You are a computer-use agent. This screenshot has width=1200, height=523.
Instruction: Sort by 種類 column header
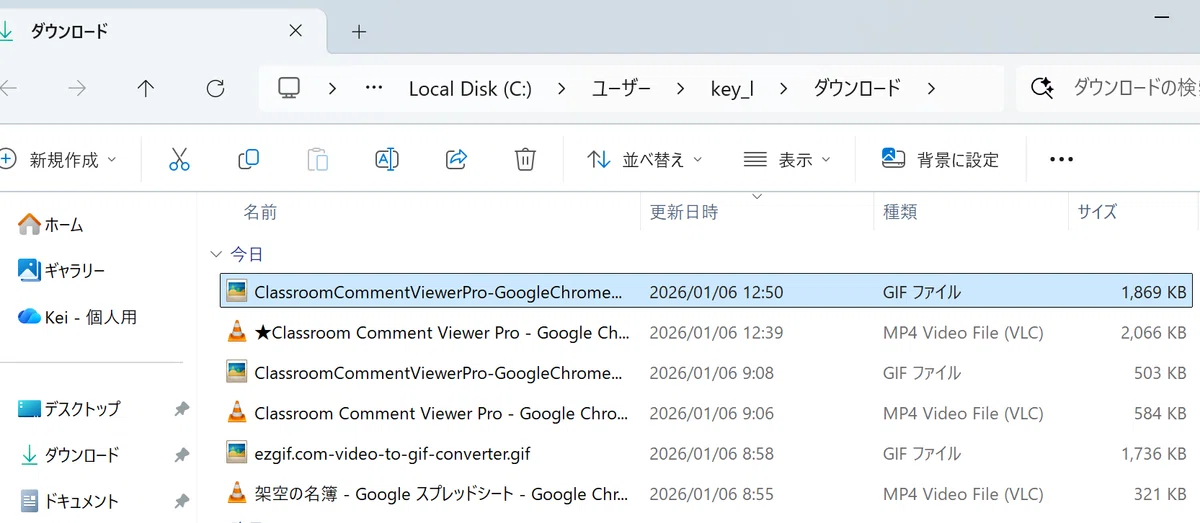pos(900,212)
